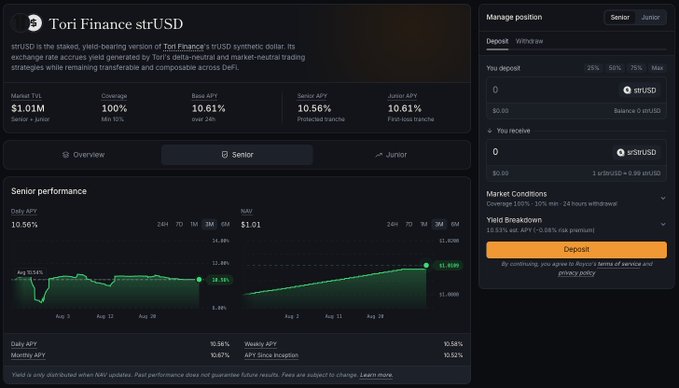Click the Weekly APY label
The width and height of the screenshot is (679, 388).
click(260, 344)
